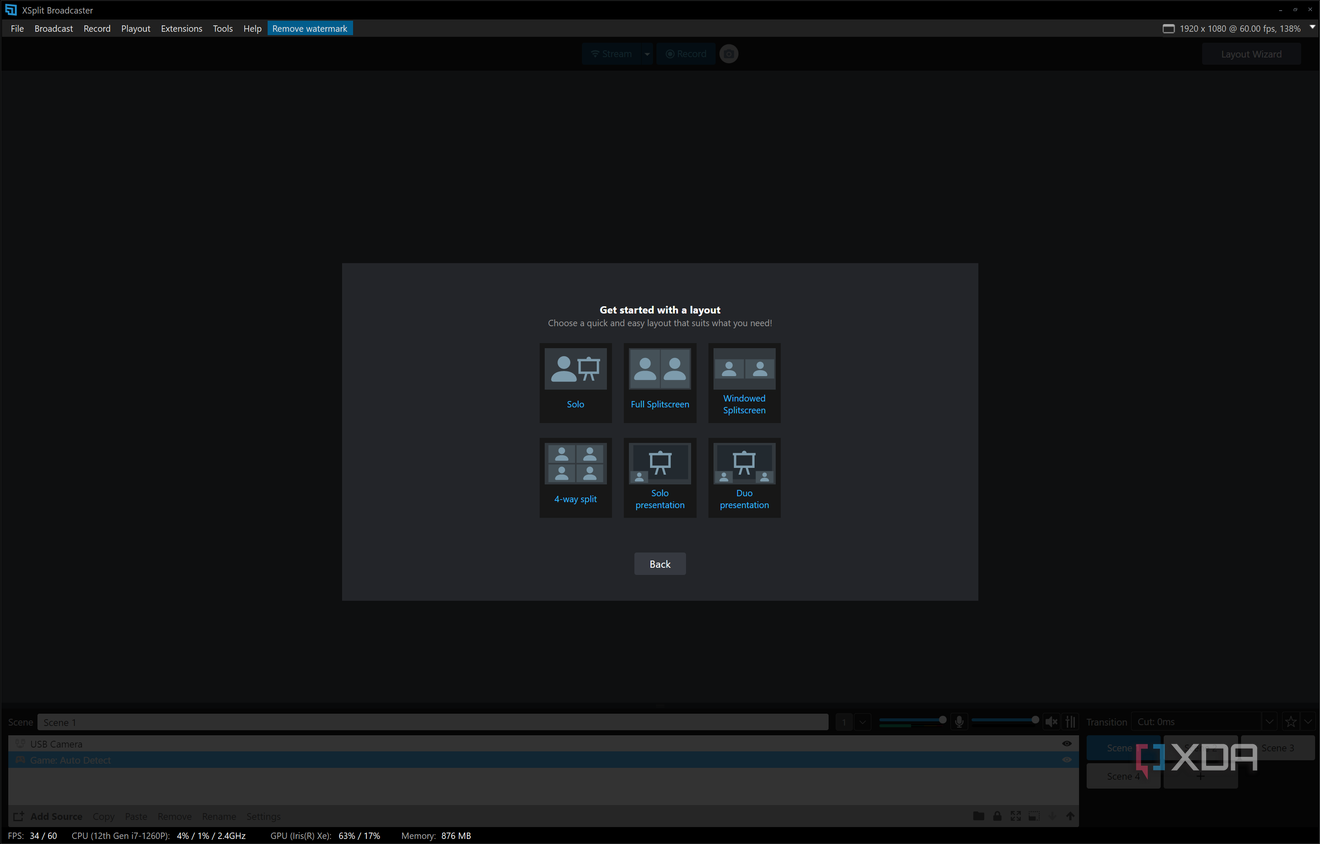Click the folder icon in sources toolbar
Viewport: 1320px width, 844px height.
coord(979,817)
